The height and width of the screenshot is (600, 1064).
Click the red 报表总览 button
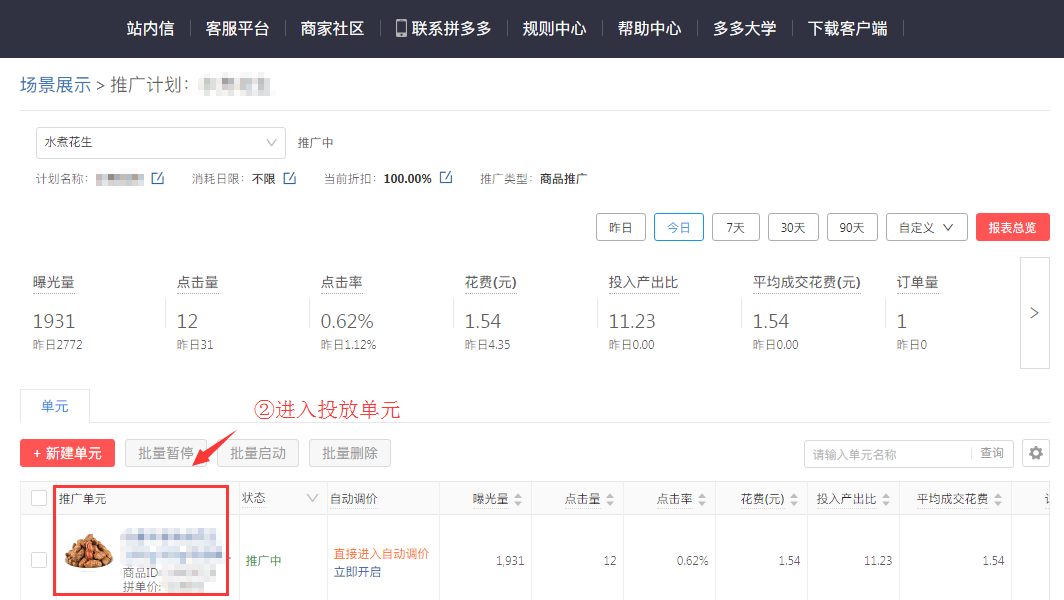click(x=1012, y=227)
